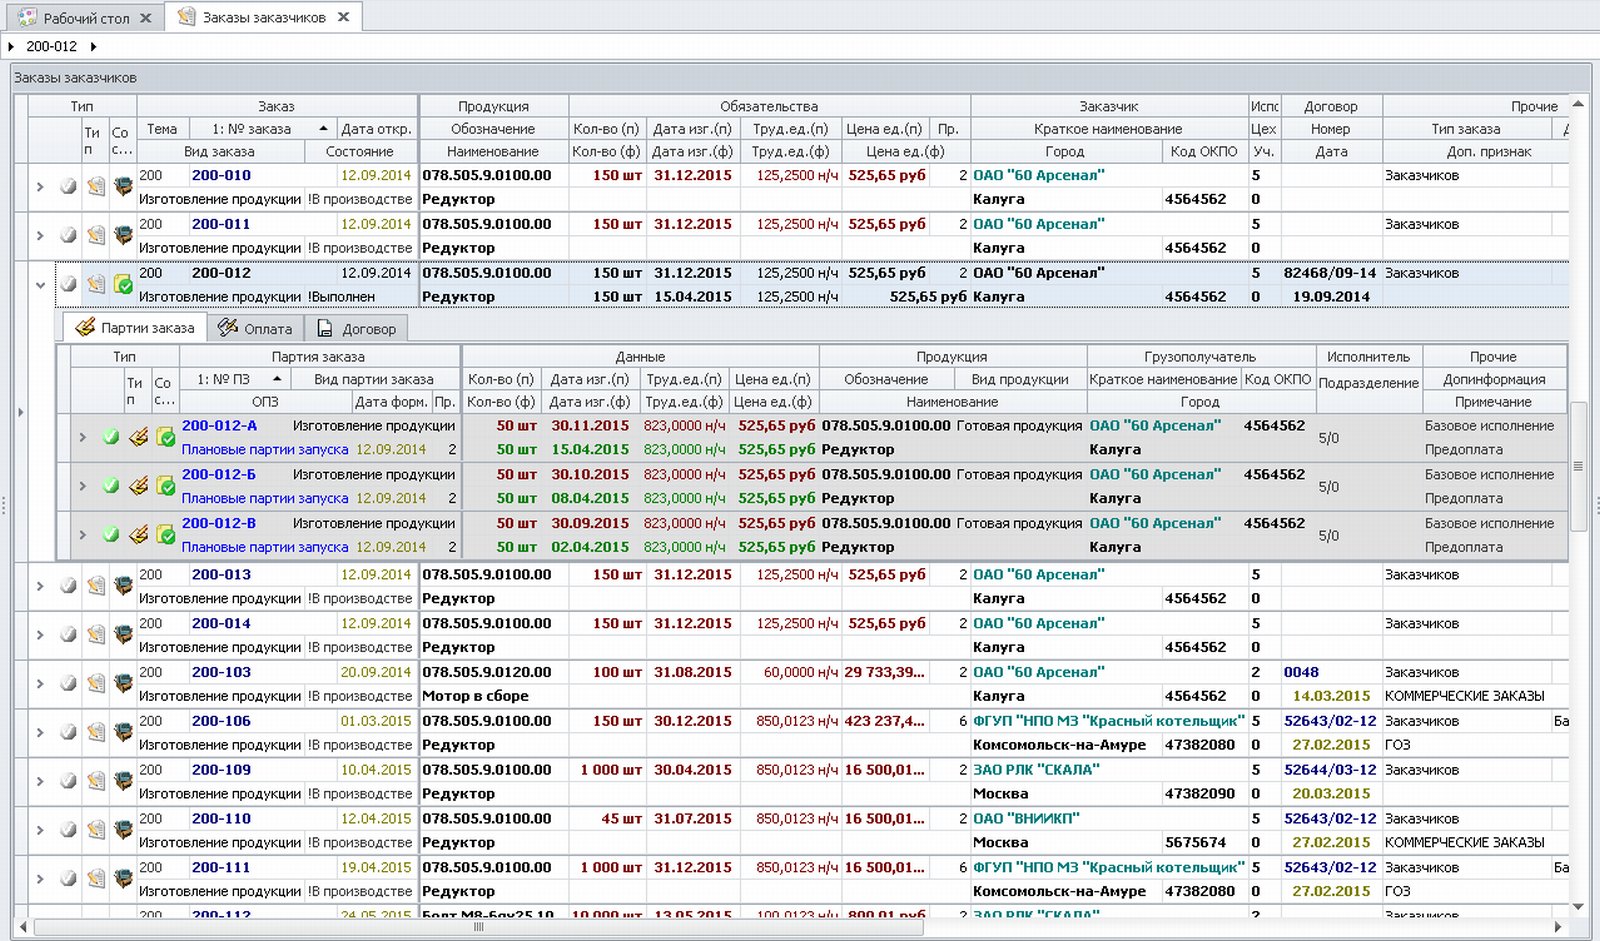The width and height of the screenshot is (1600, 941).
Task: Click the production status icon for order 200-106
Action: point(123,733)
